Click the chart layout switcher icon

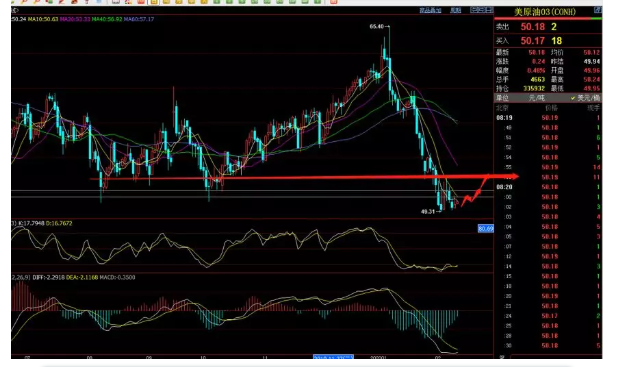481,10
